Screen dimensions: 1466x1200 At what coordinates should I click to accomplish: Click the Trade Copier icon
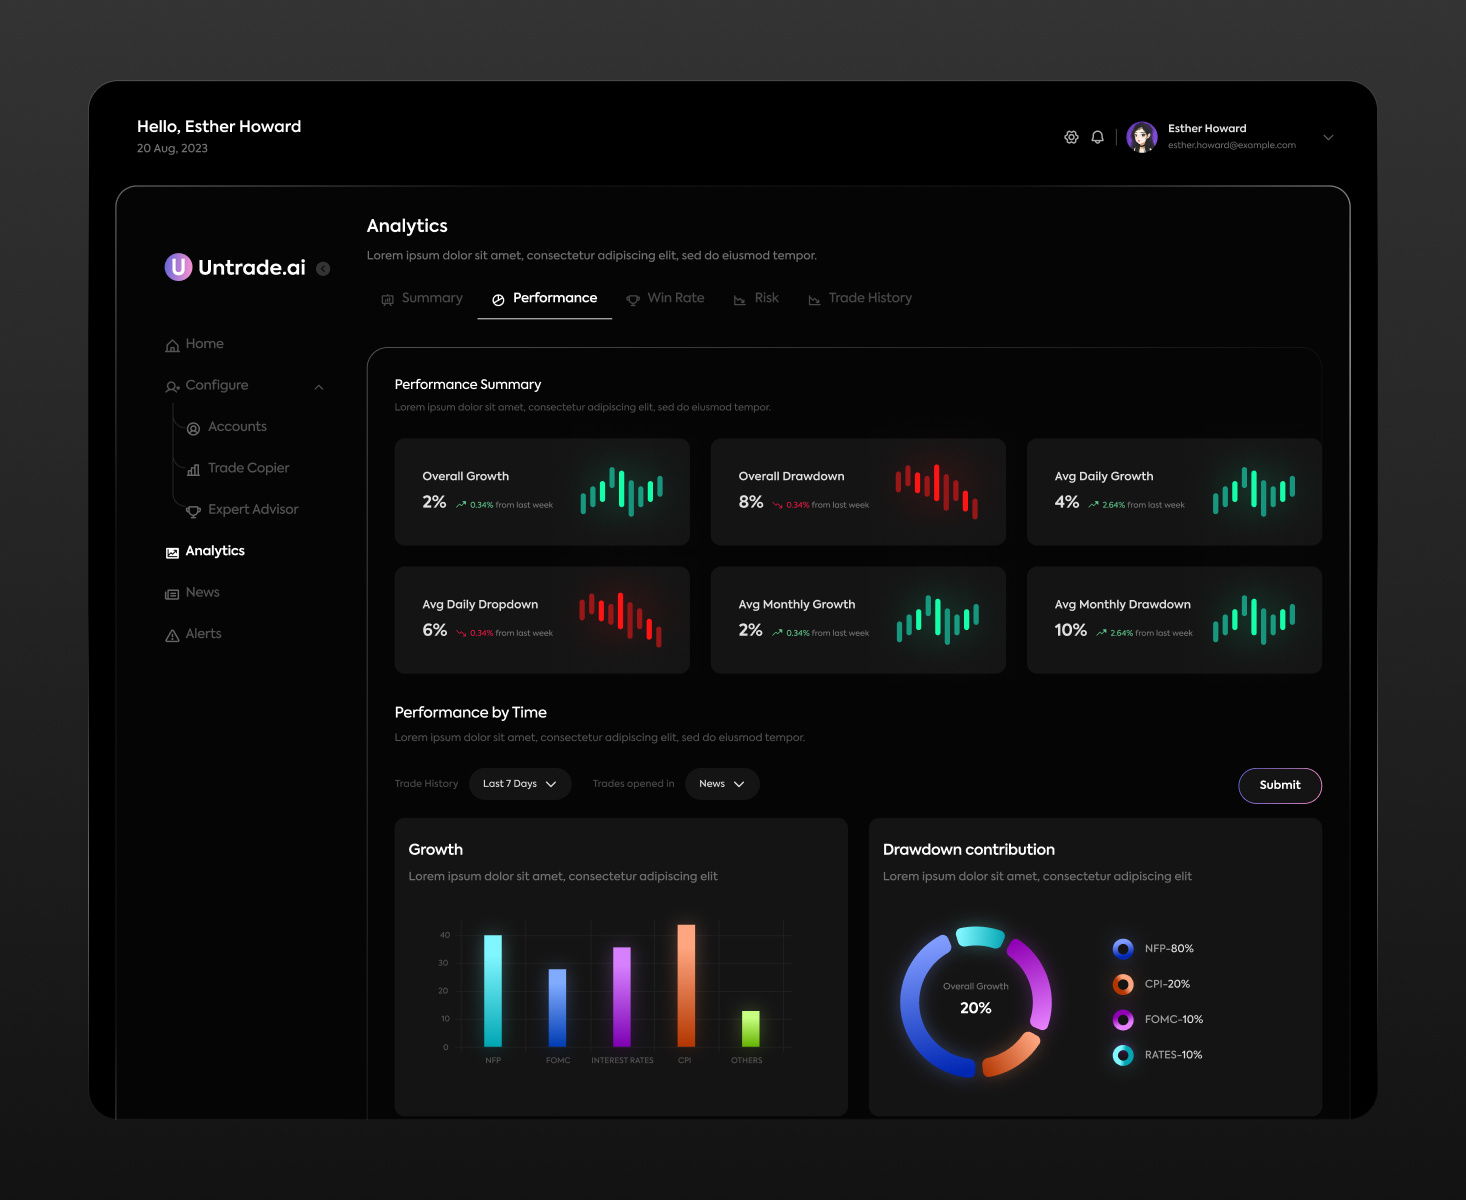(193, 468)
